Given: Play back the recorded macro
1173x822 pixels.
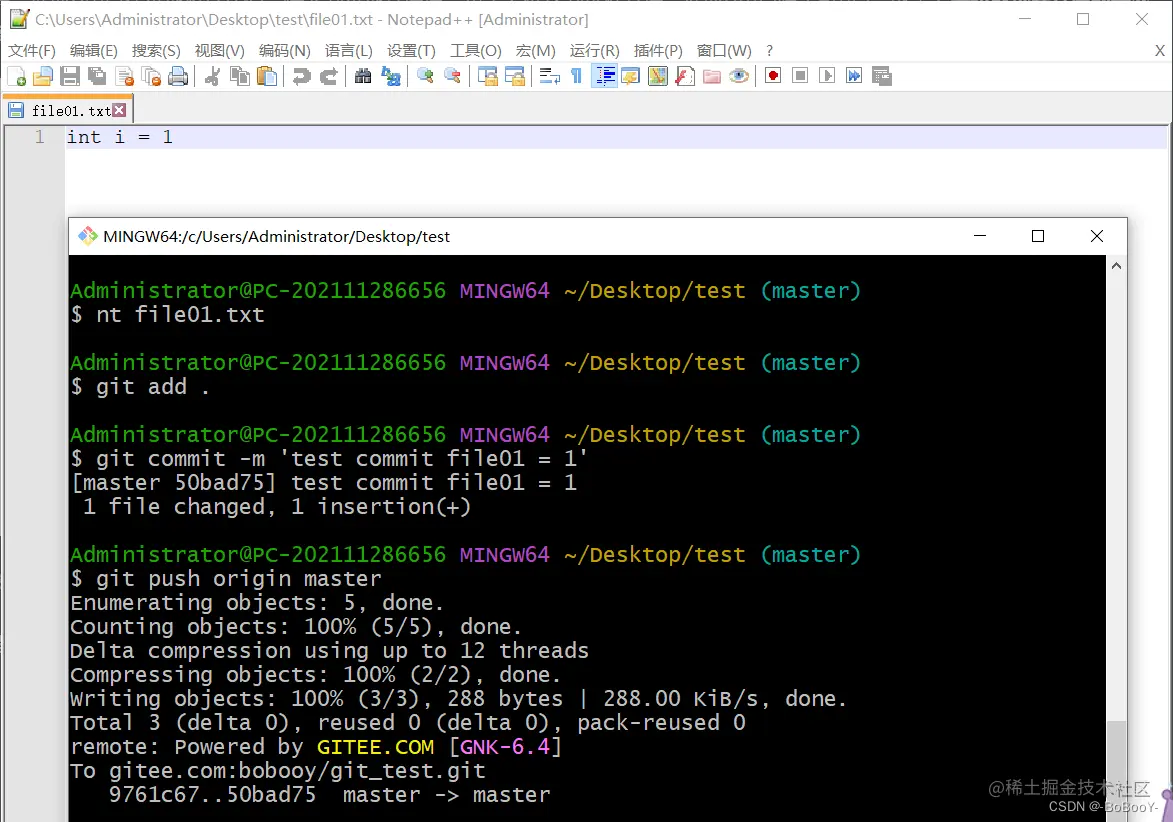Looking at the screenshot, I should (x=827, y=76).
